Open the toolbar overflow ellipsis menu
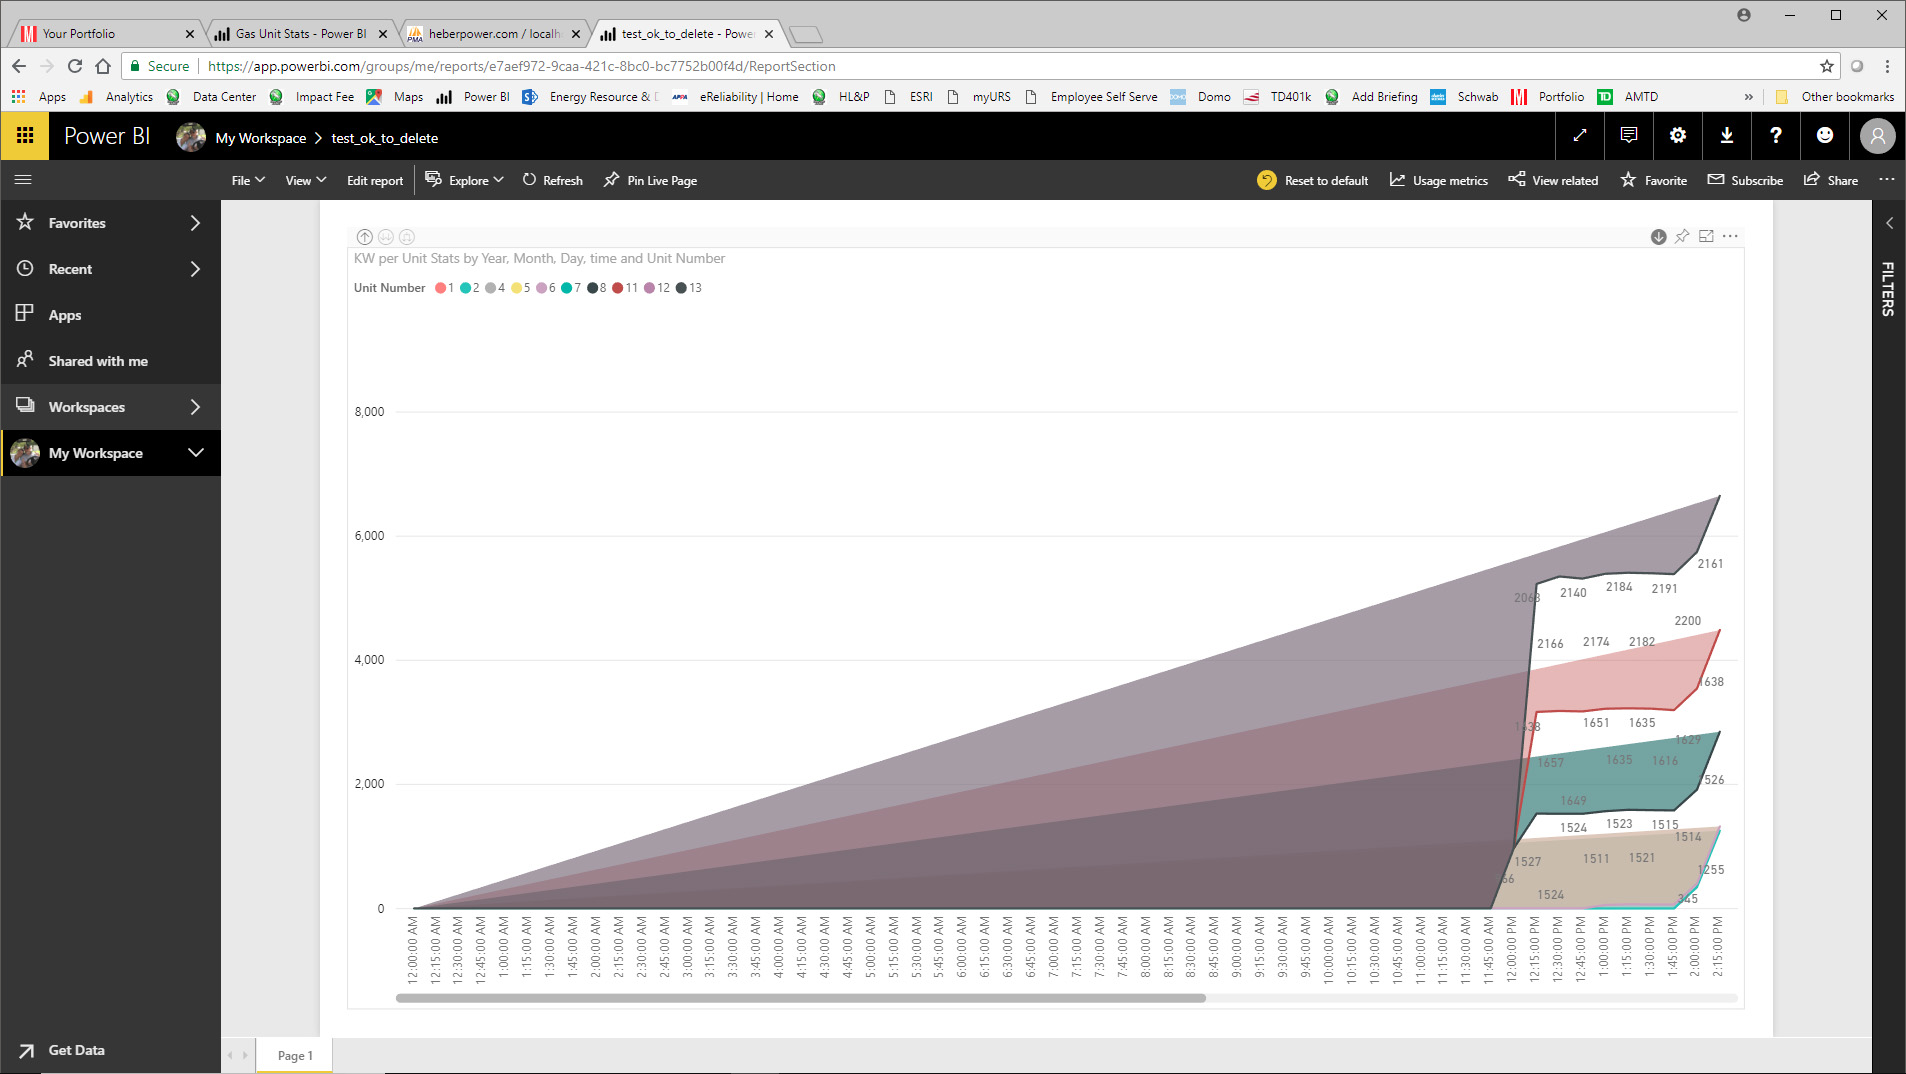 1886,180
